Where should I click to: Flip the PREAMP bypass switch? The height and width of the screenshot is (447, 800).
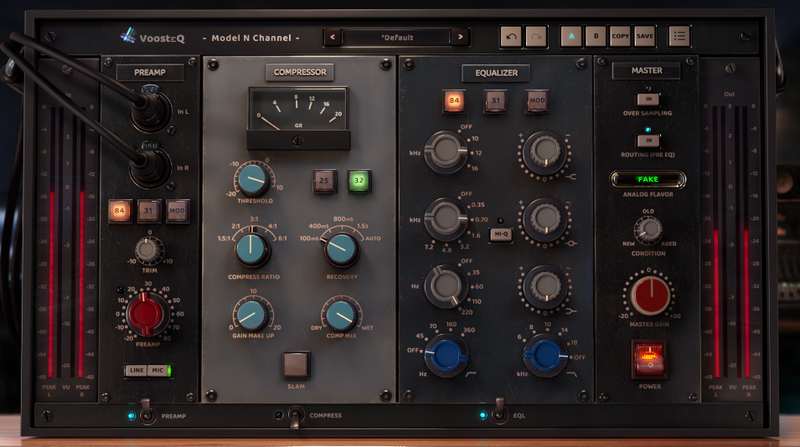(147, 413)
